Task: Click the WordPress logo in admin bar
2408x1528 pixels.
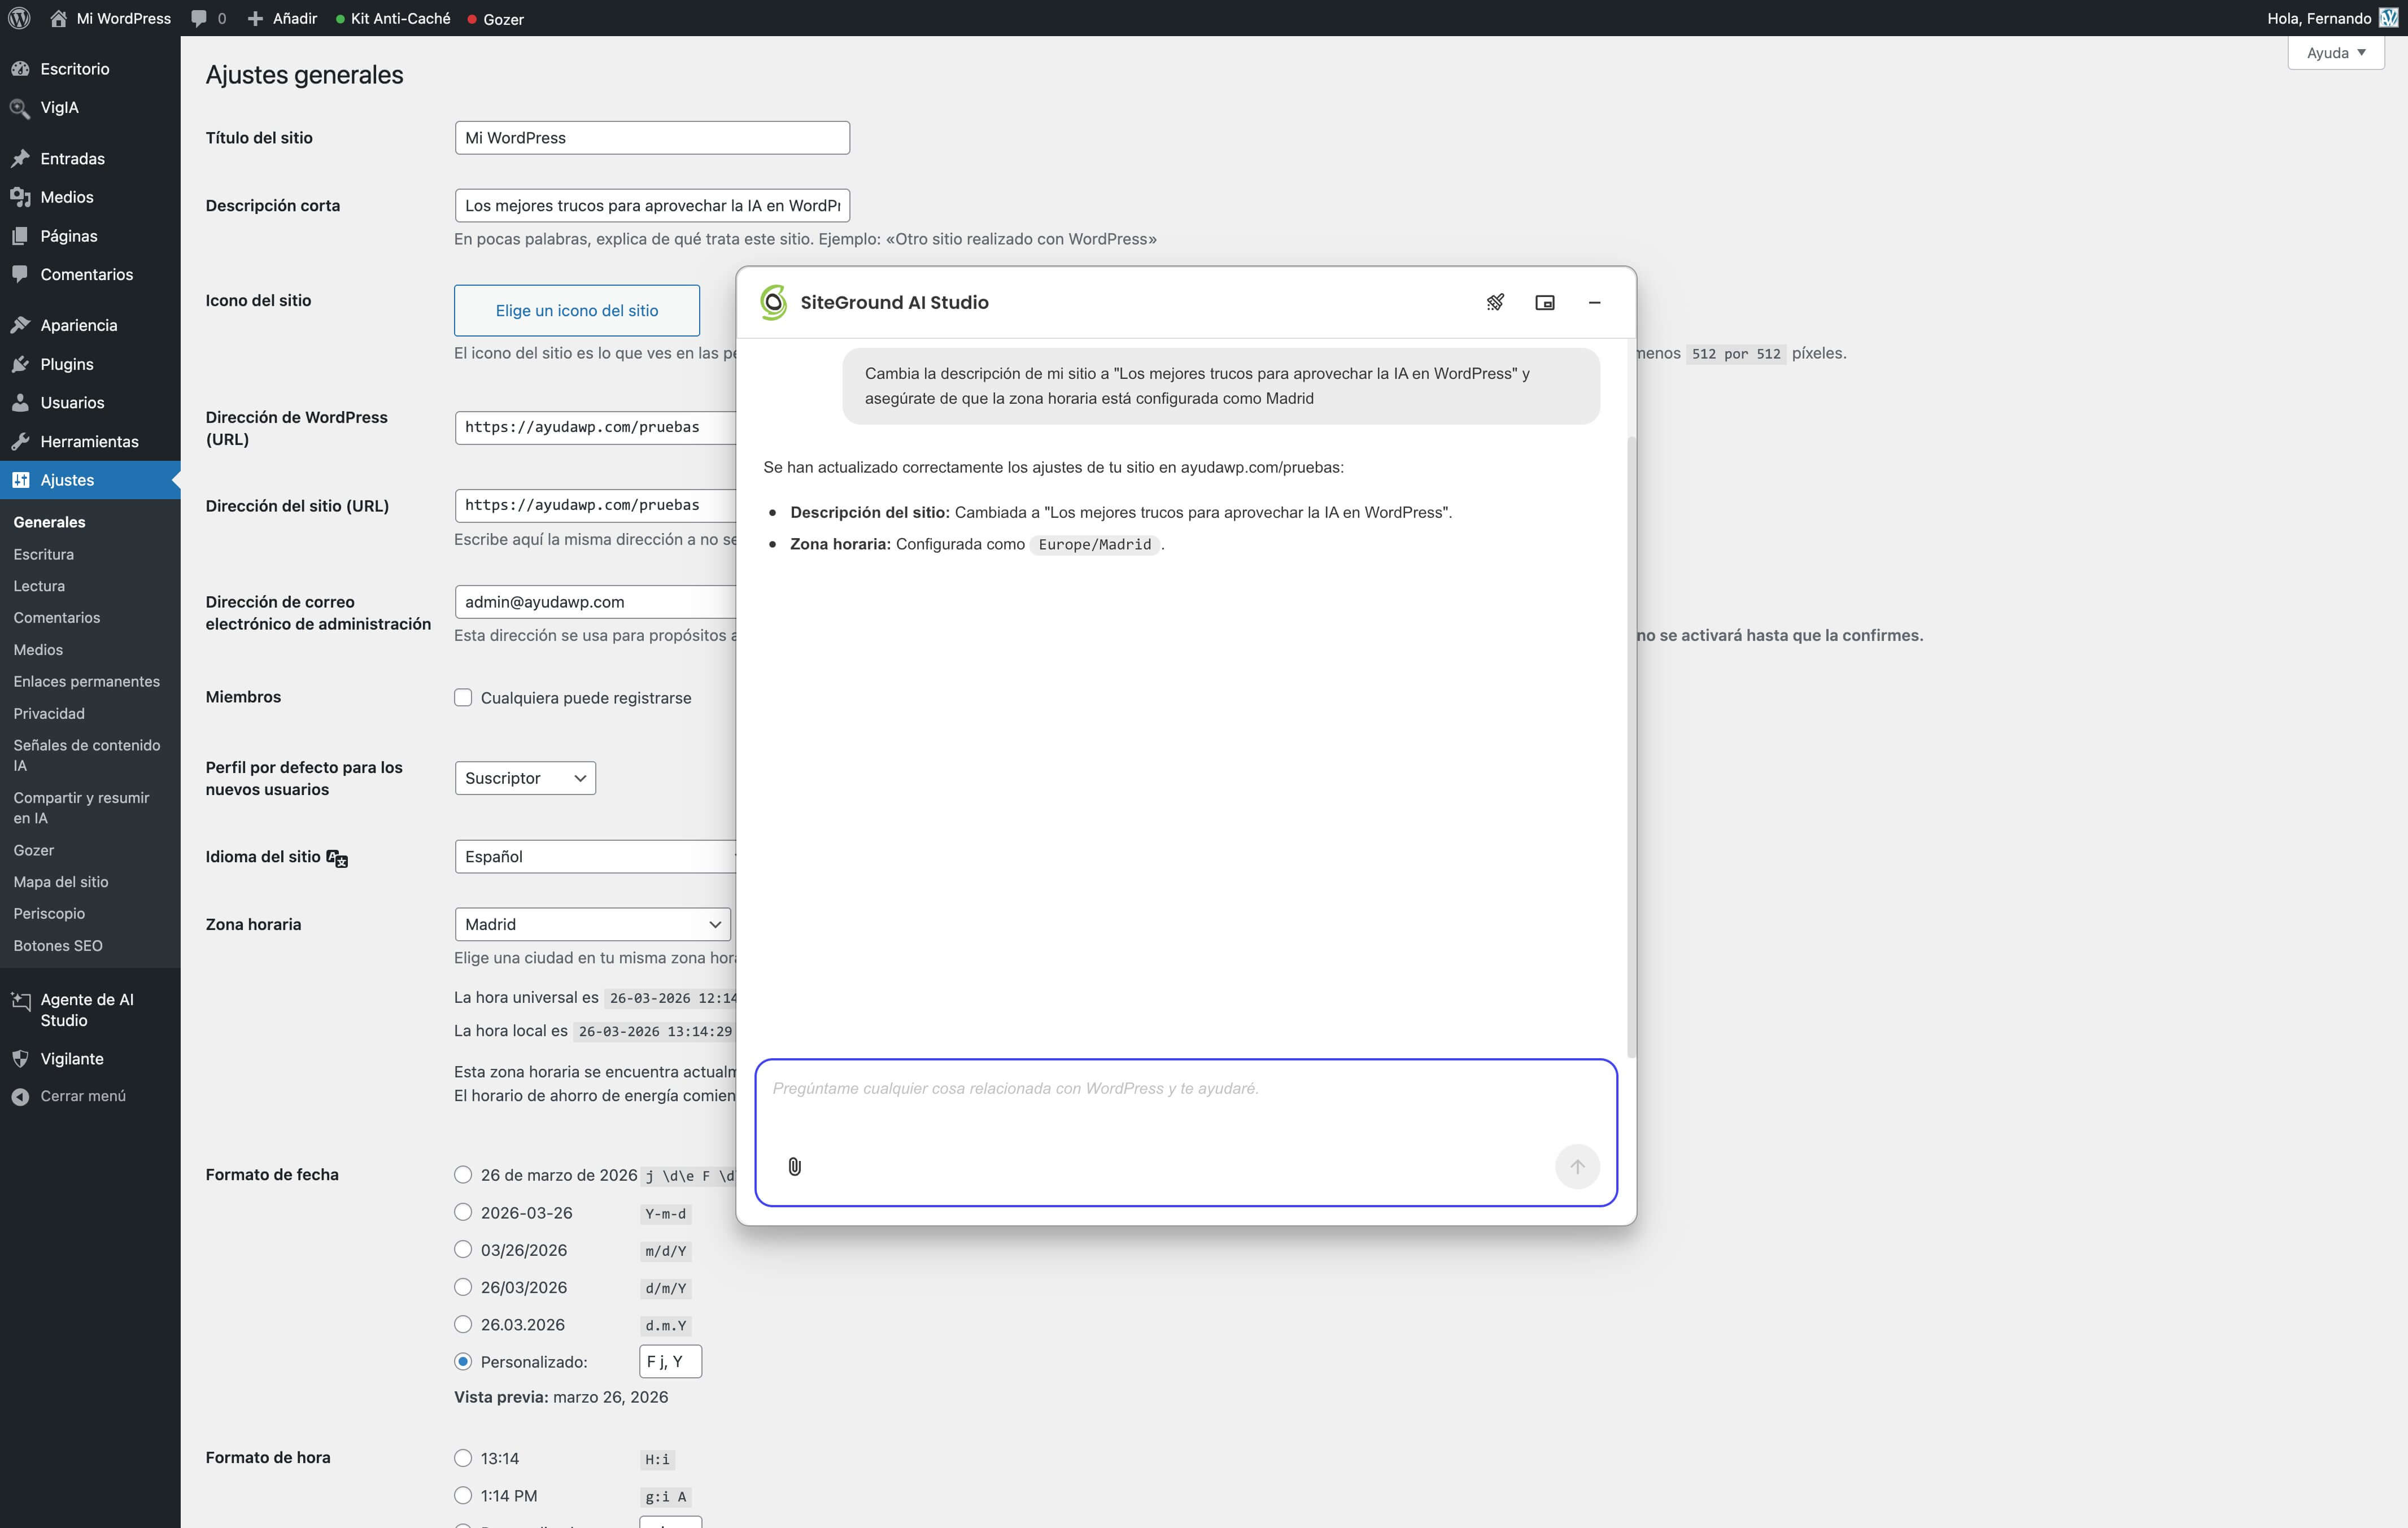Action: click(x=19, y=18)
